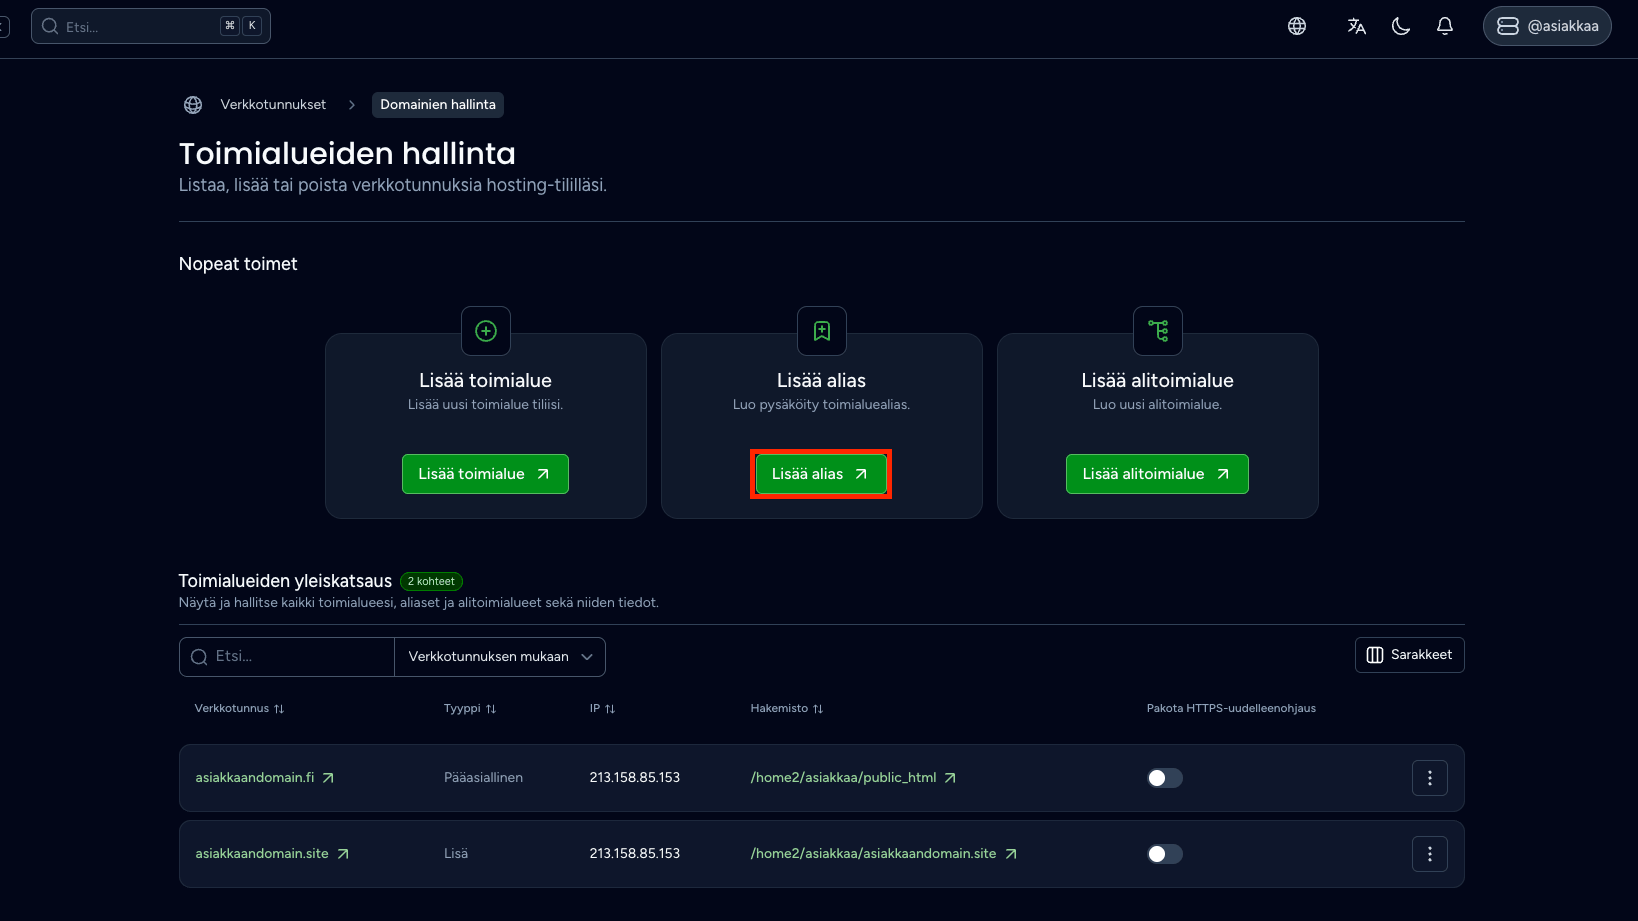Focus the top Etsi search field

151,26
